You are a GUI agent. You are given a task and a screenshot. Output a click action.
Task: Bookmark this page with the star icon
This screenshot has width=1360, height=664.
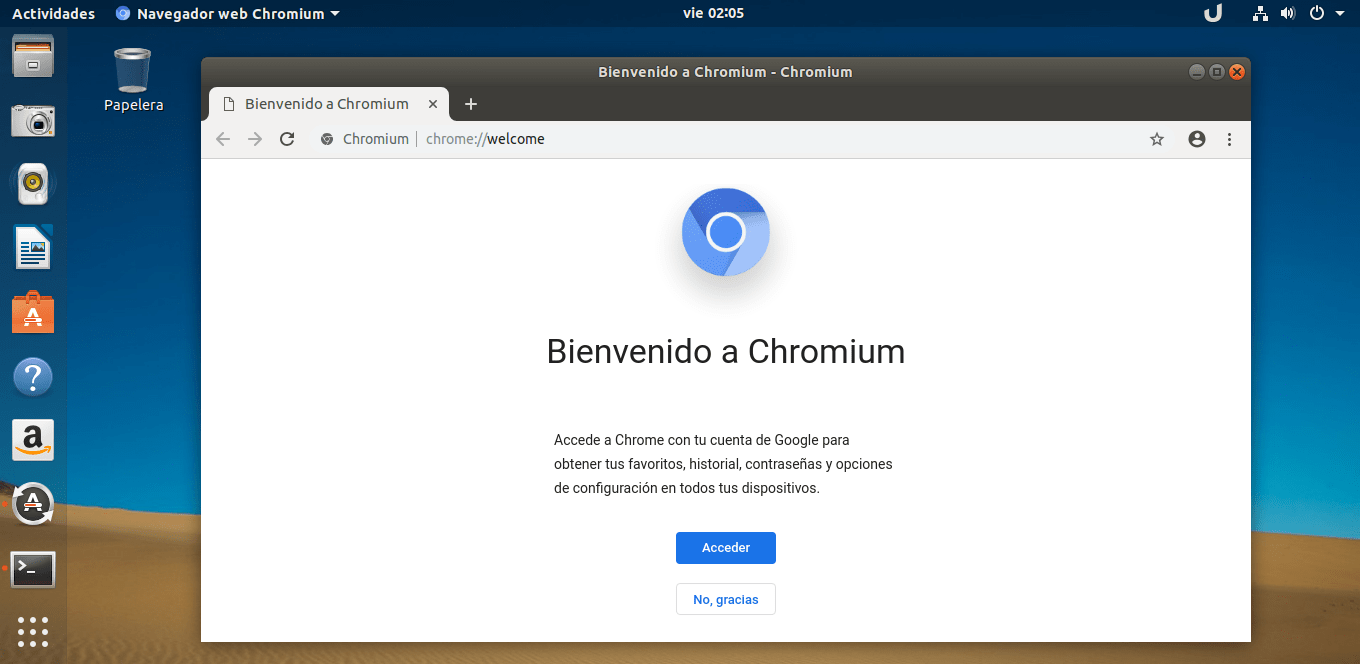[1157, 139]
